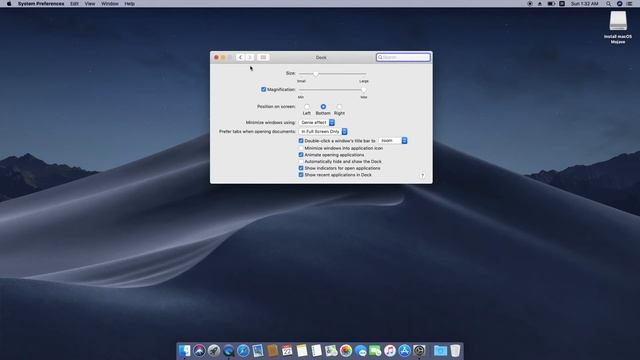Image resolution: width=640 pixels, height=360 pixels.
Task: Open Messages blue bubble in the Dock
Action: coord(361,351)
